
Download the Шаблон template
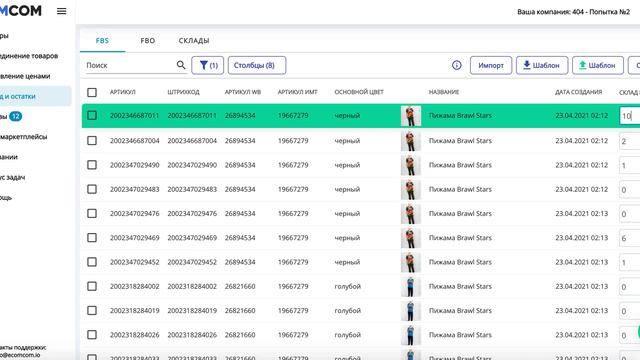tap(542, 65)
